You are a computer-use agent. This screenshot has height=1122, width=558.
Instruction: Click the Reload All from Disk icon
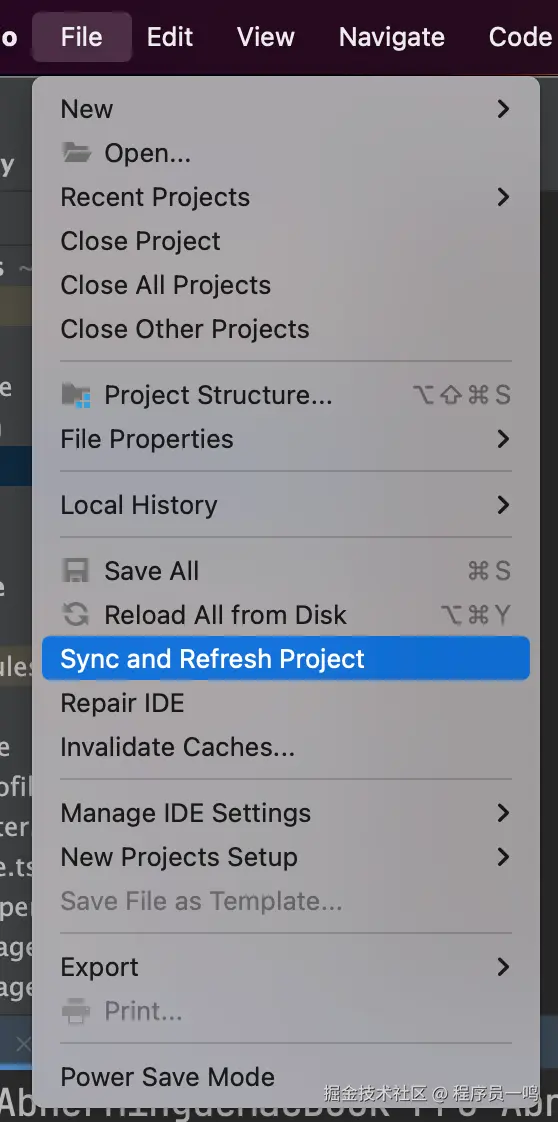pyautogui.click(x=76, y=615)
